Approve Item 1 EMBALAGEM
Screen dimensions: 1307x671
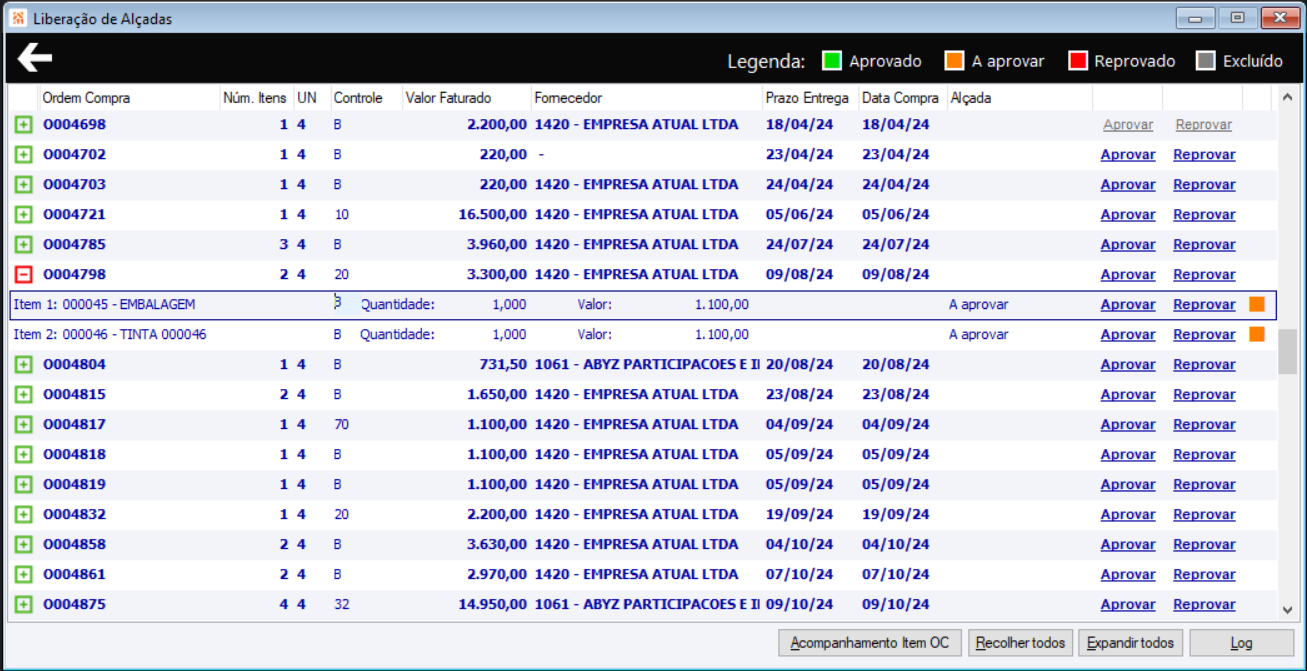click(x=1128, y=305)
